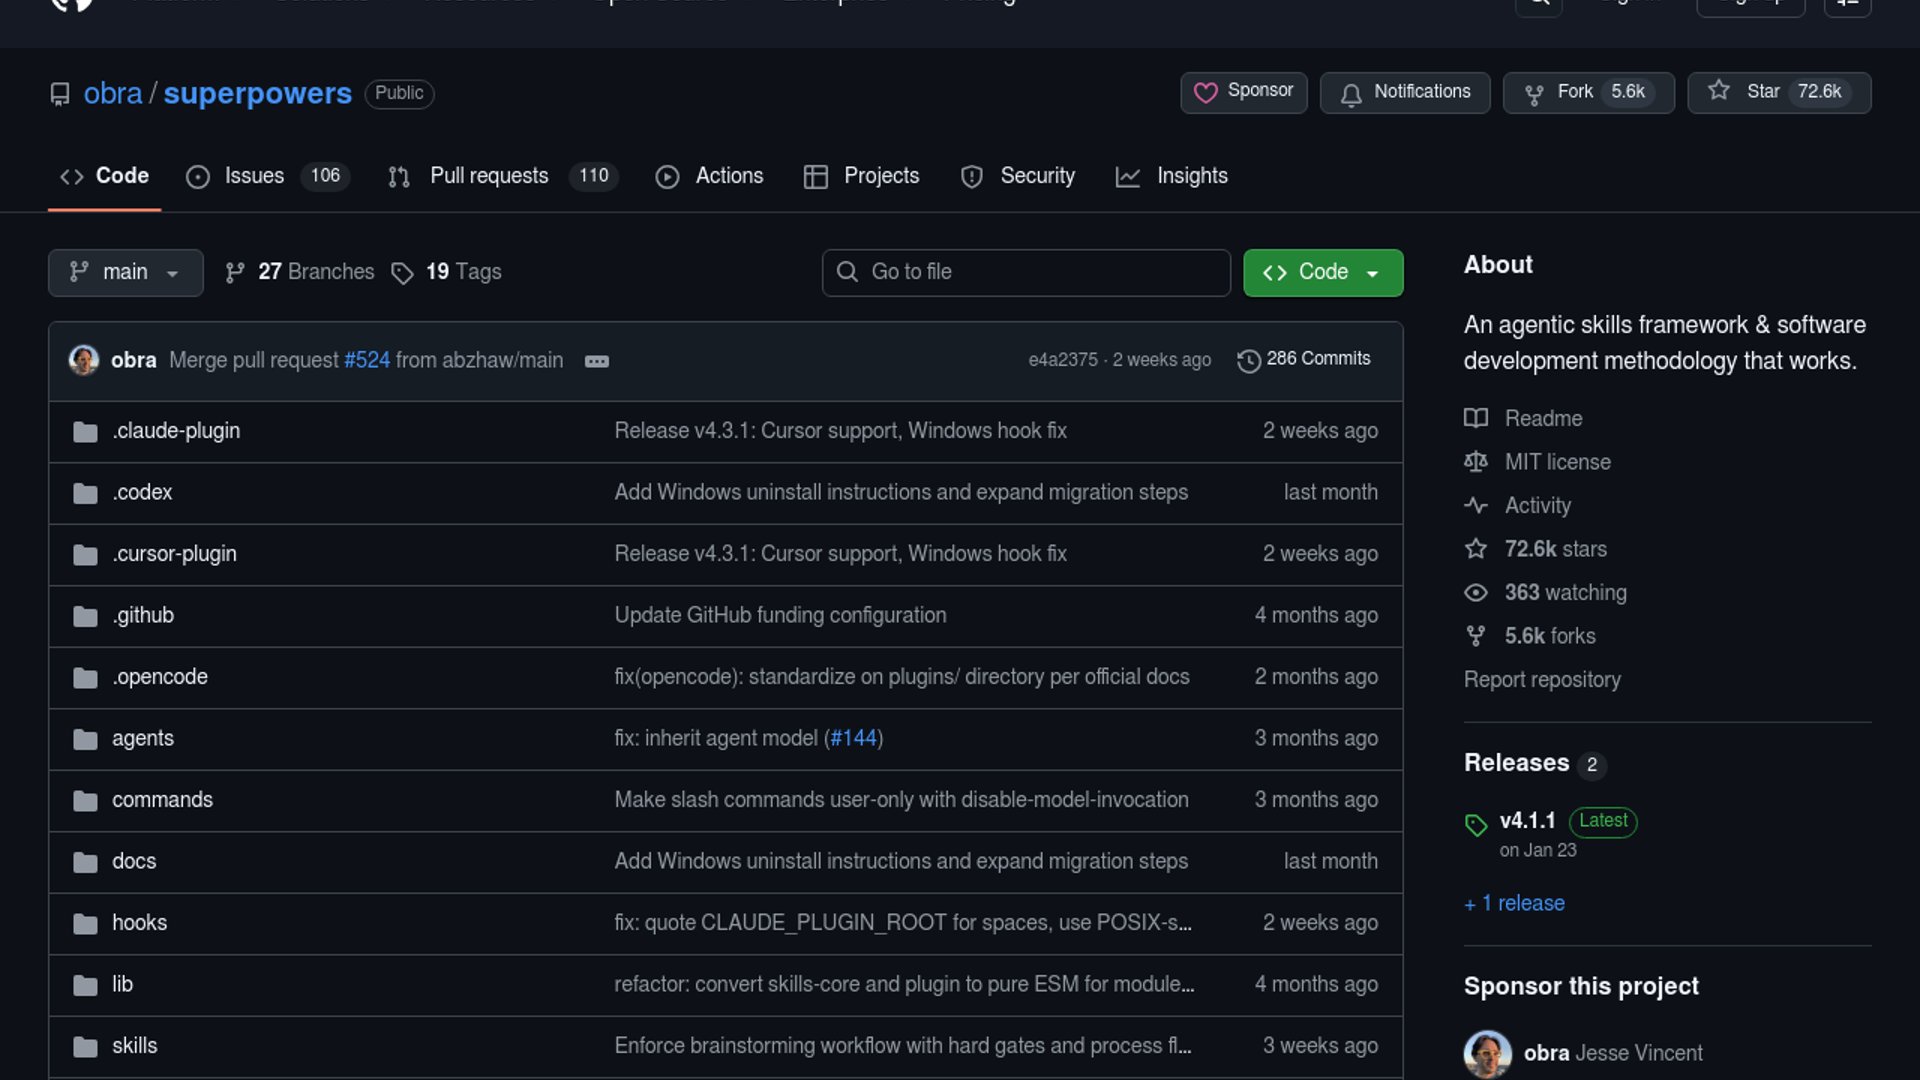Open the Activity link in About
Image resolution: width=1920 pixels, height=1080 pixels.
(1537, 506)
